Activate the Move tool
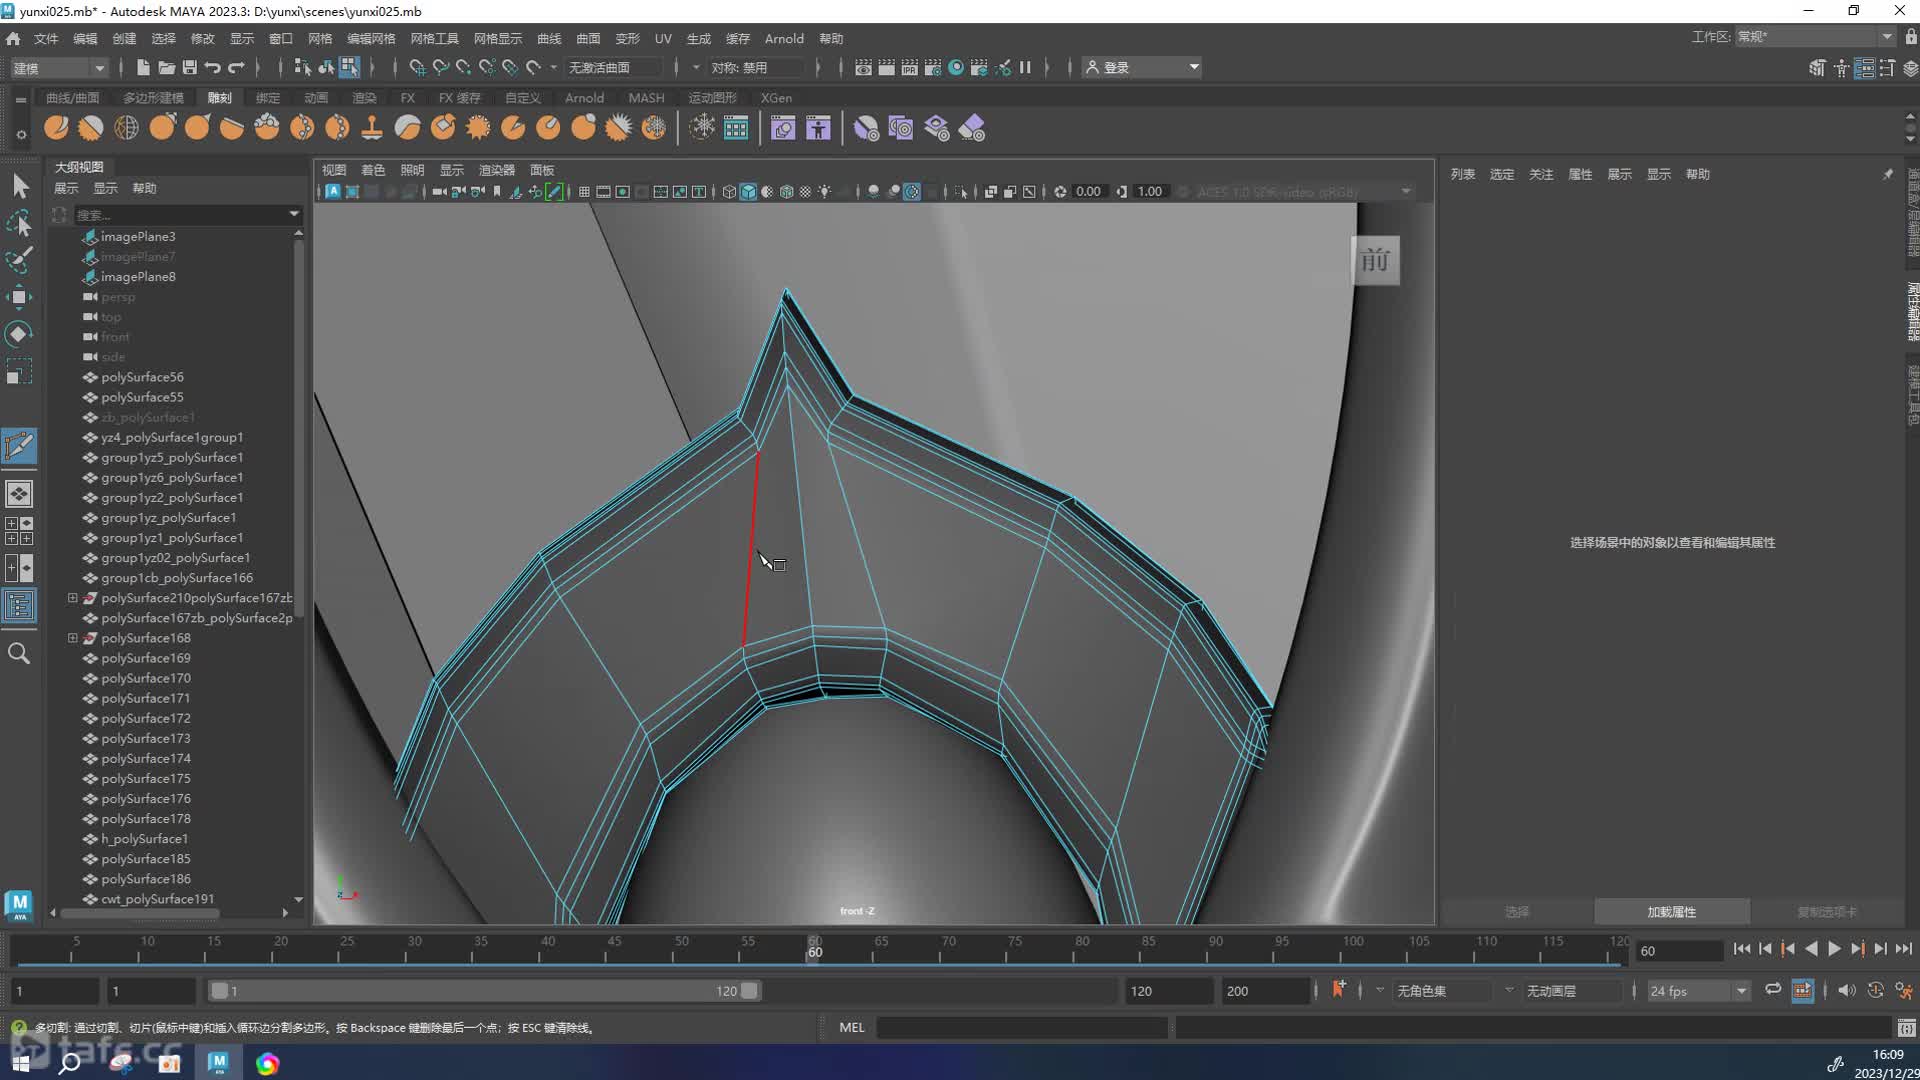The width and height of the screenshot is (1920, 1080). 19,297
